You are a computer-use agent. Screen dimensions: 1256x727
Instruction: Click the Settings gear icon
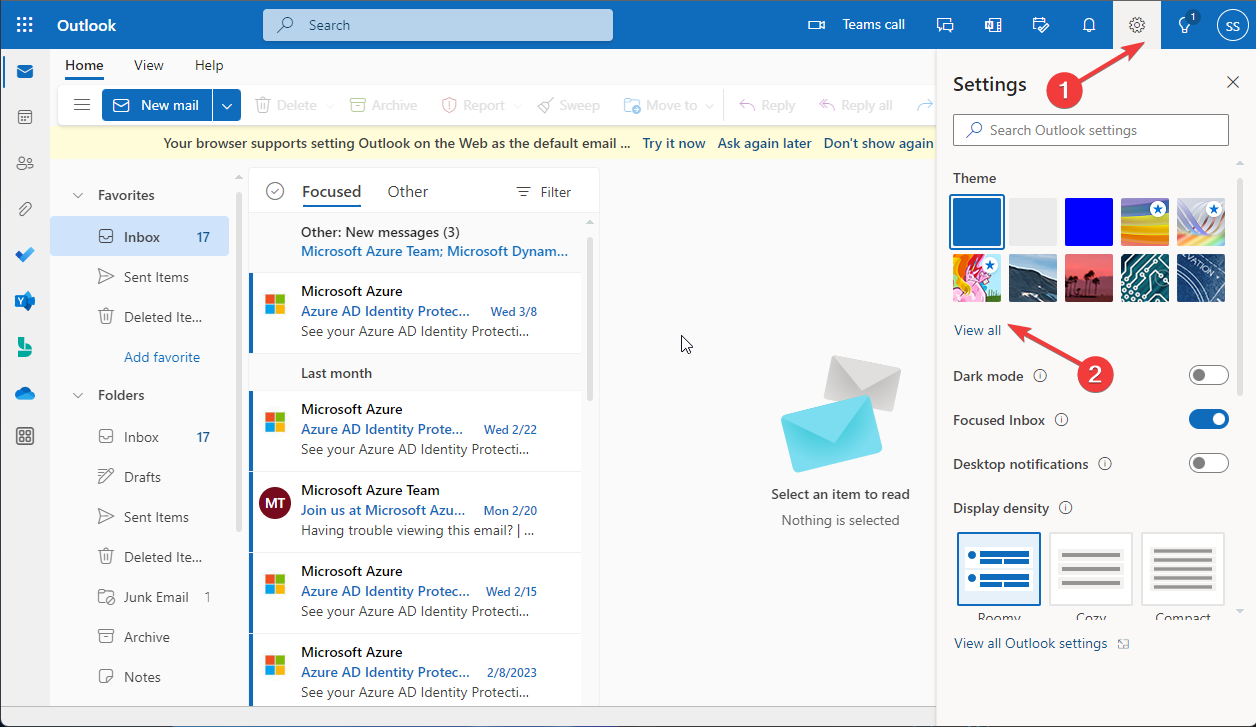[x=1137, y=25]
